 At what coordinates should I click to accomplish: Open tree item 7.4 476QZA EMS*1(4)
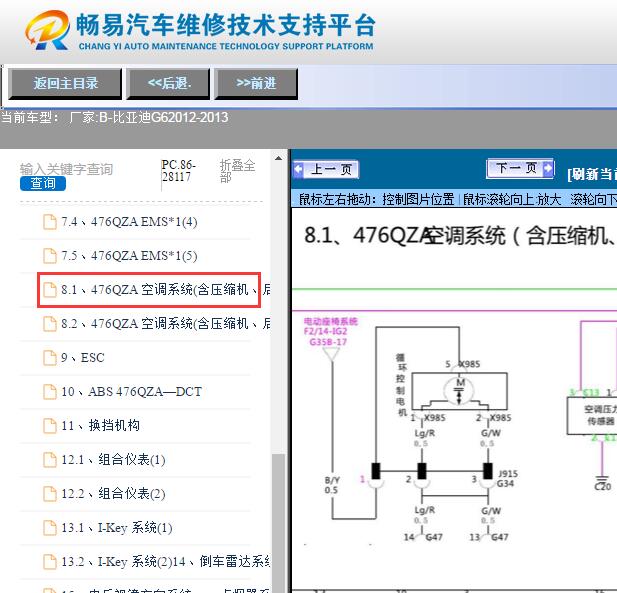(x=129, y=222)
